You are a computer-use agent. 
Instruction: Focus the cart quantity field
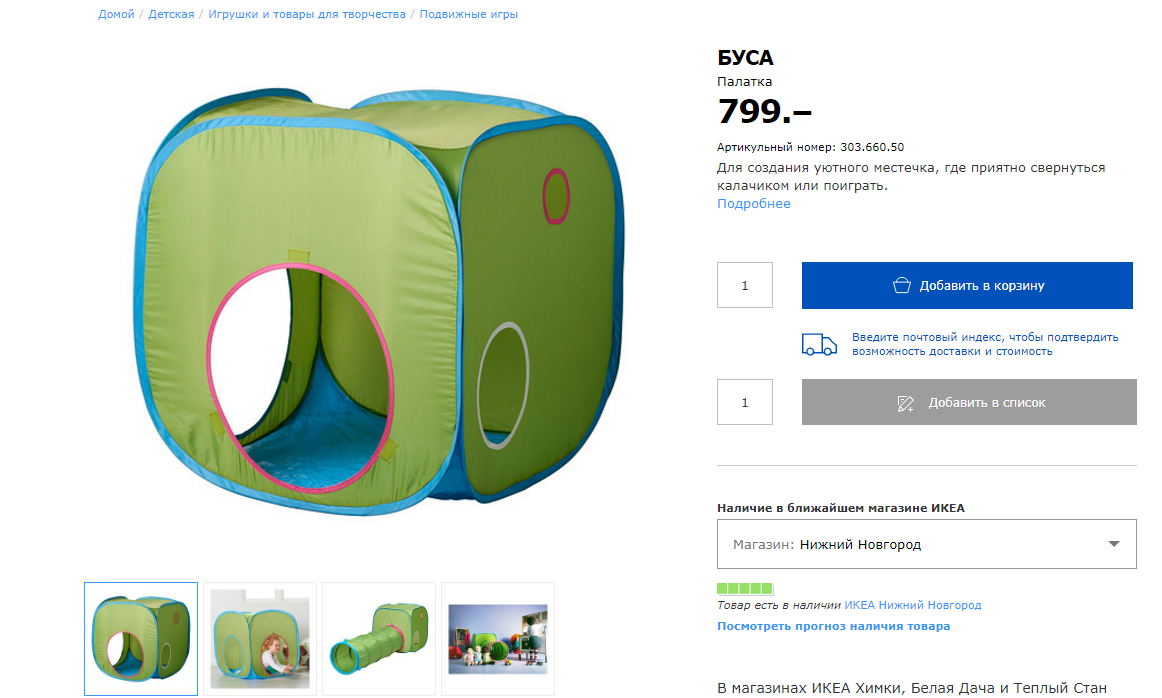coord(745,285)
